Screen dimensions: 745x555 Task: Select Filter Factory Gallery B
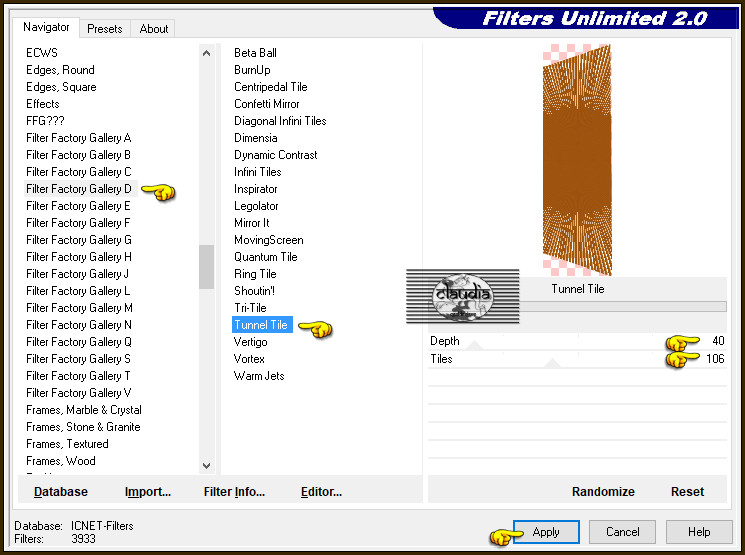pyautogui.click(x=78, y=155)
